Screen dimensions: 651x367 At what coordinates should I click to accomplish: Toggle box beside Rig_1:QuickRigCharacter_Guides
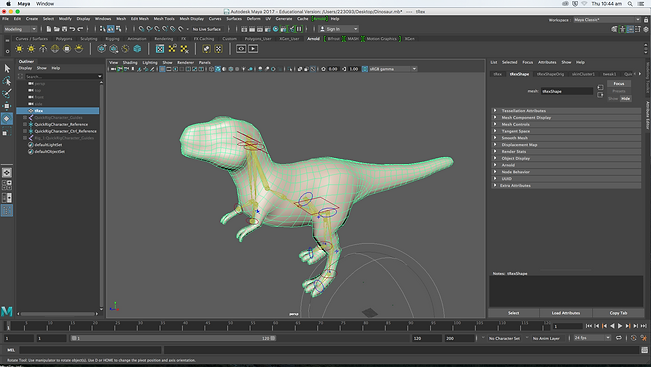pyautogui.click(x=25, y=138)
